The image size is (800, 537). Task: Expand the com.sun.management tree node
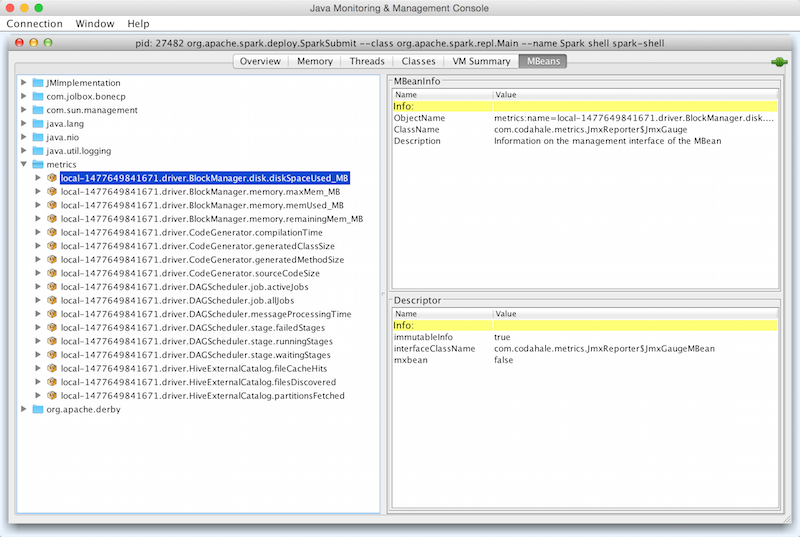point(24,110)
